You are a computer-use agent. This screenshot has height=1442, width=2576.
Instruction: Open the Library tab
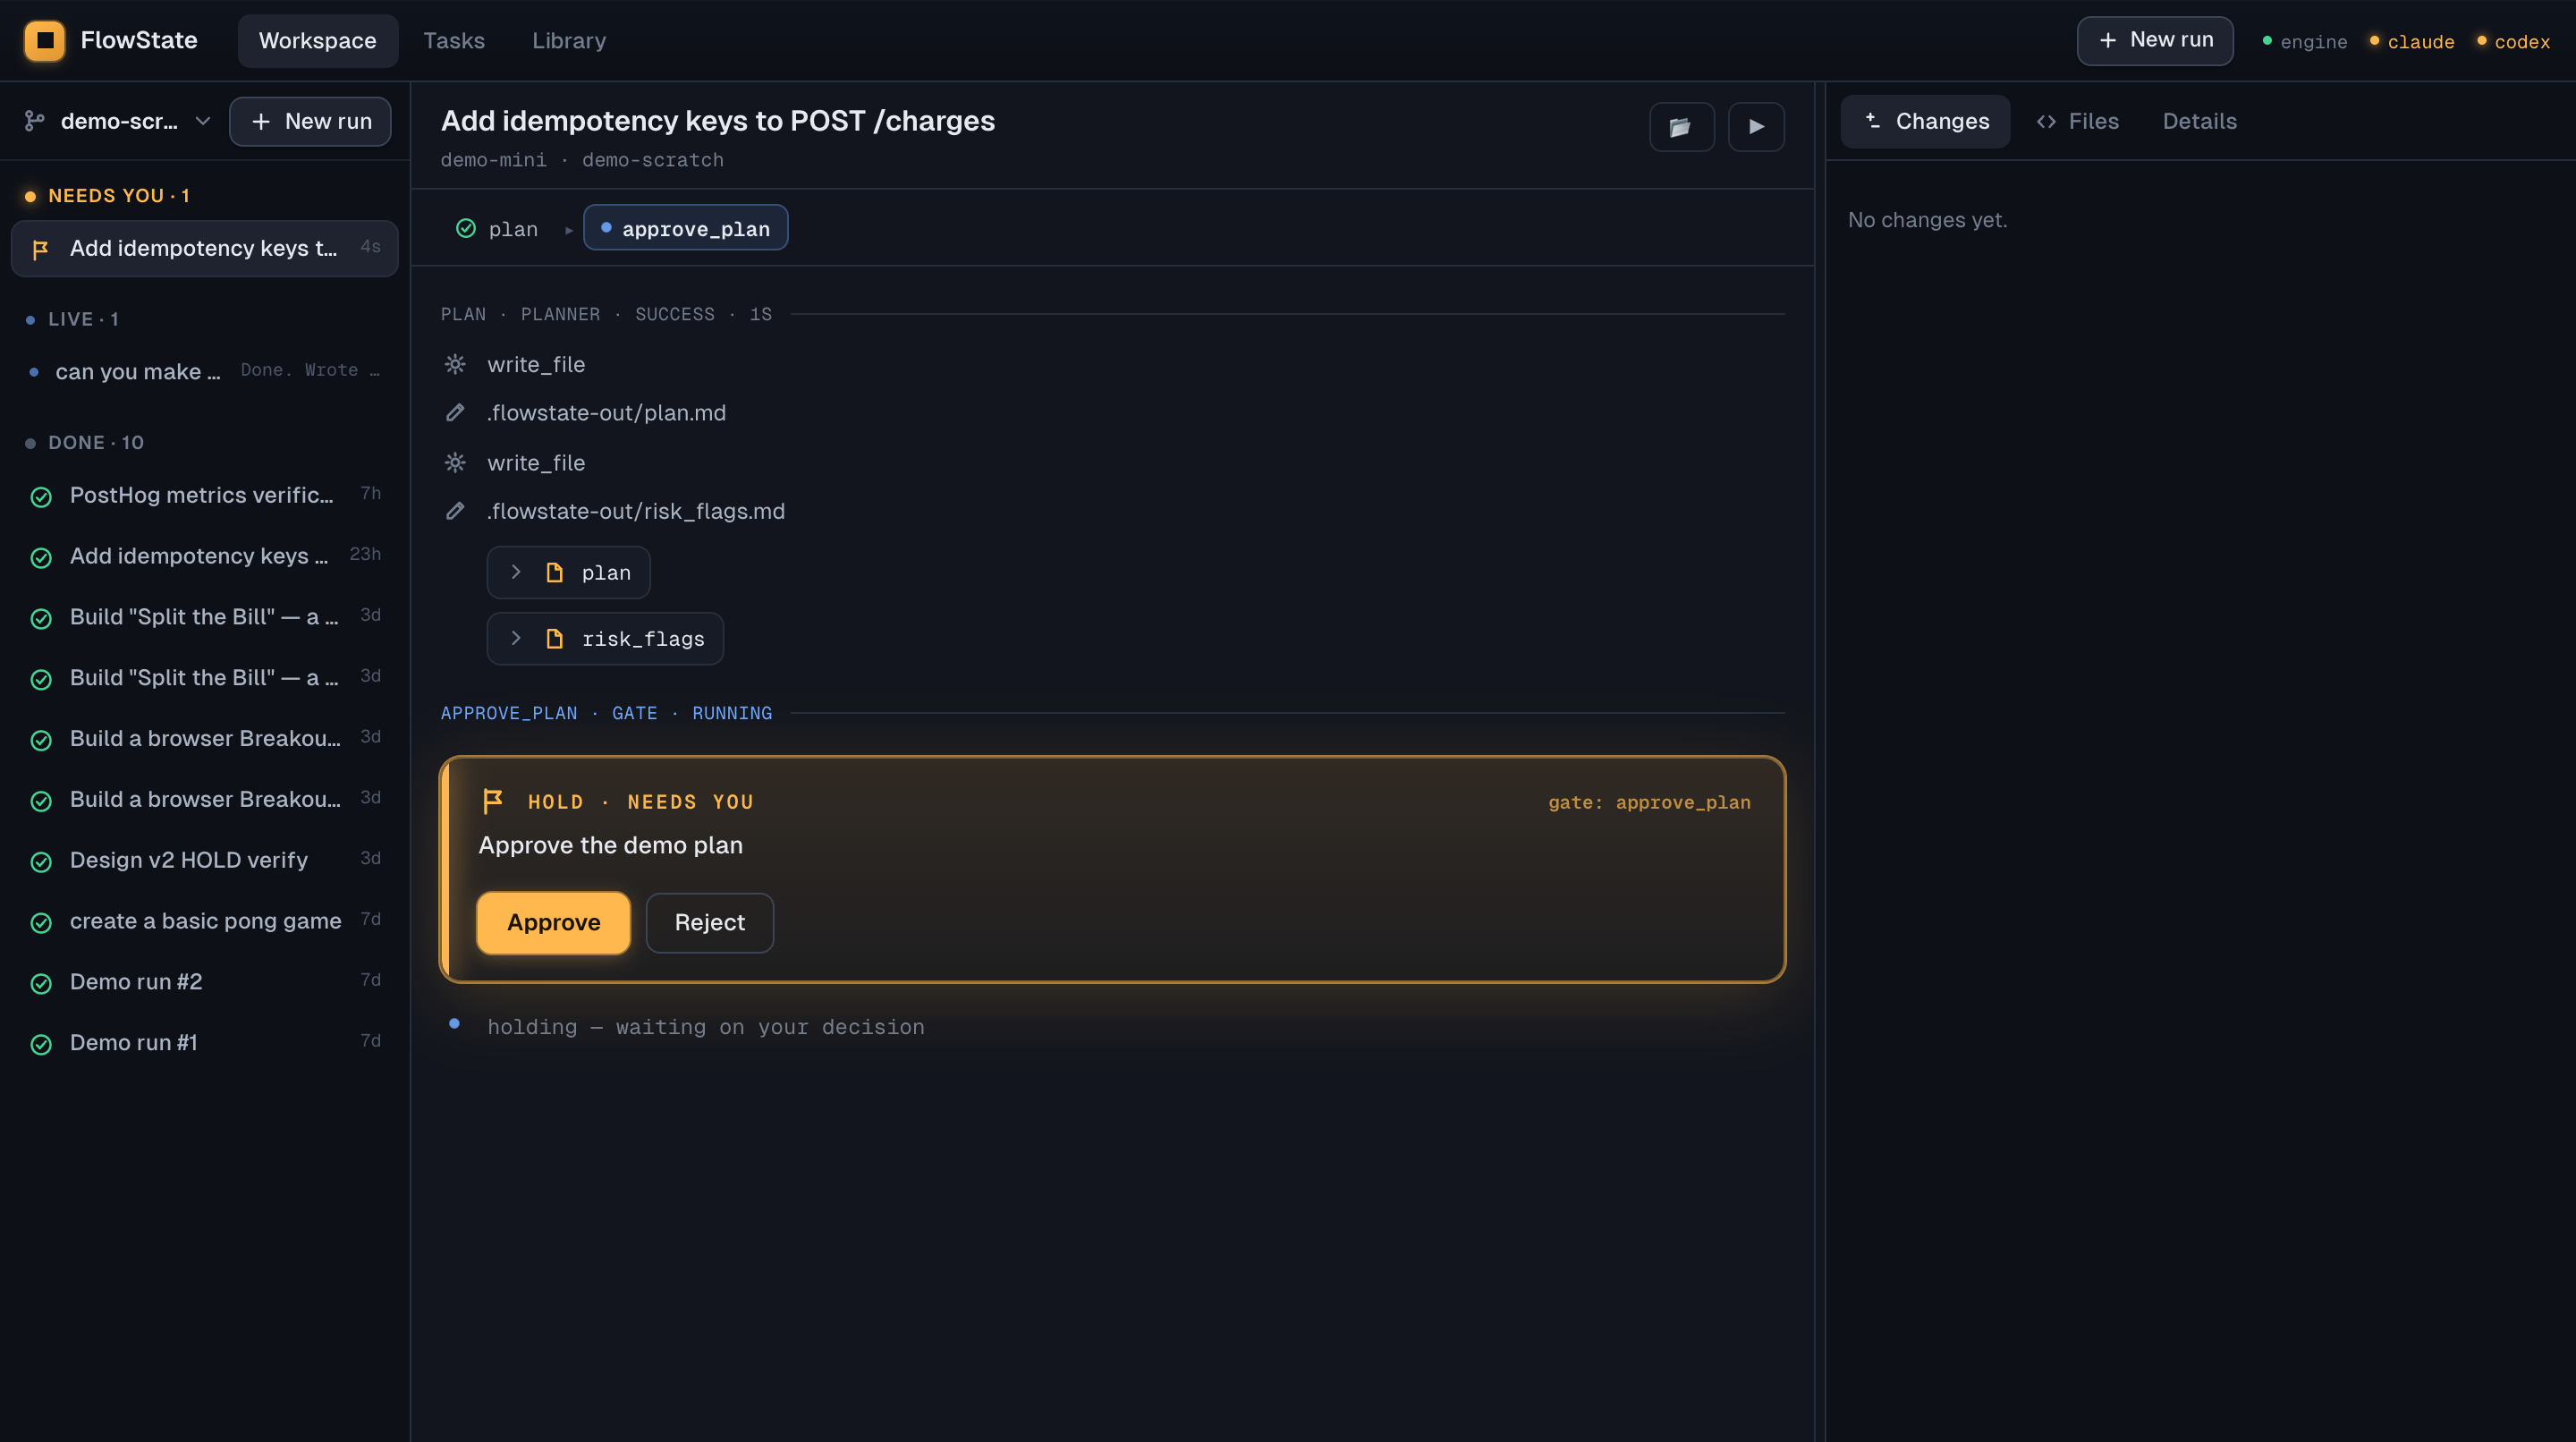569,40
